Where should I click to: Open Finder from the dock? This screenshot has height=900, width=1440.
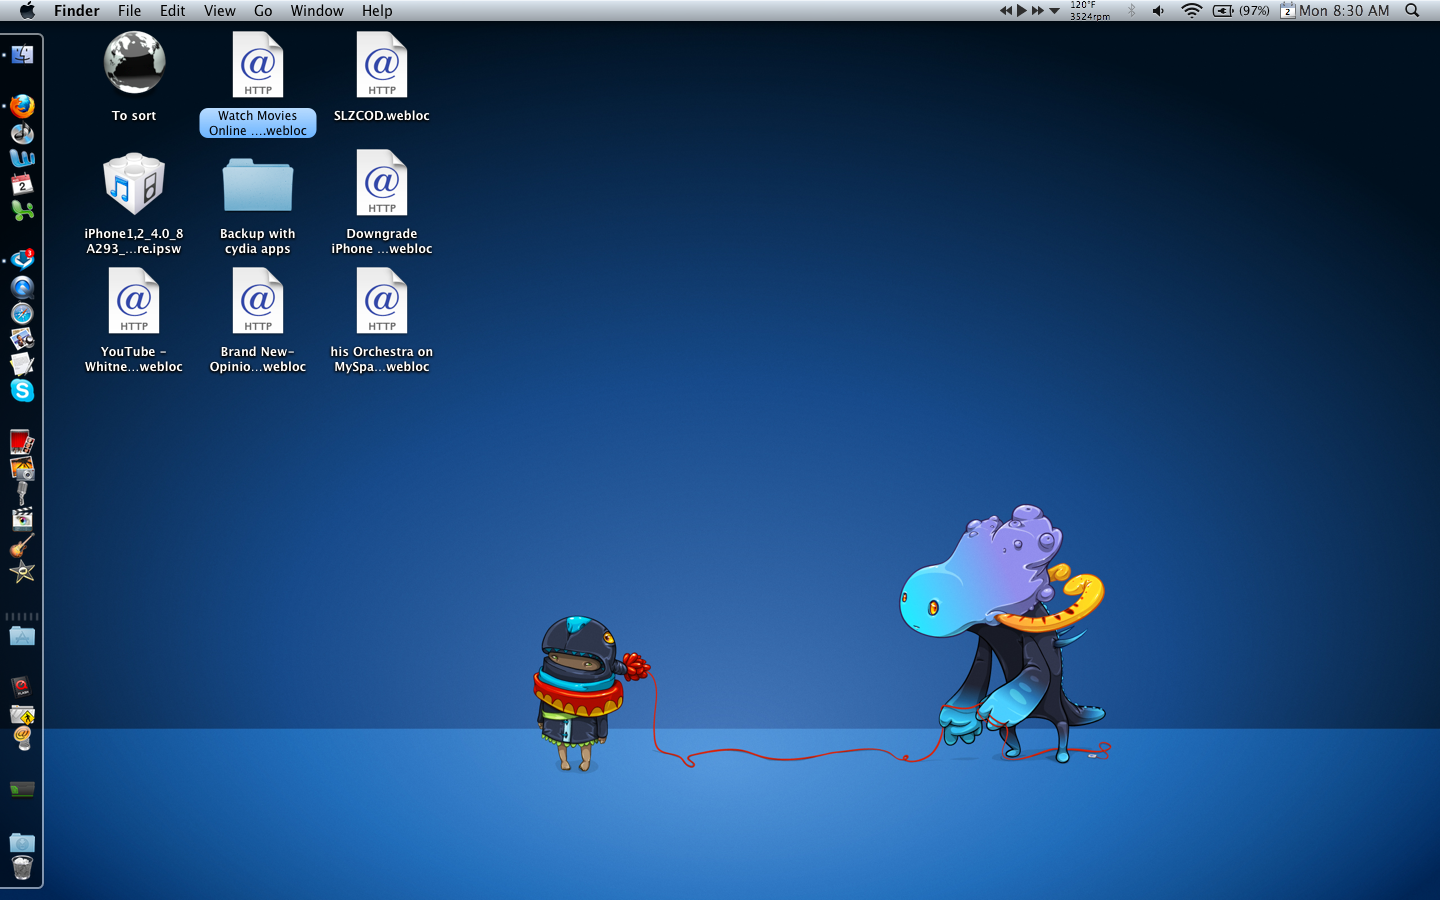[x=22, y=54]
